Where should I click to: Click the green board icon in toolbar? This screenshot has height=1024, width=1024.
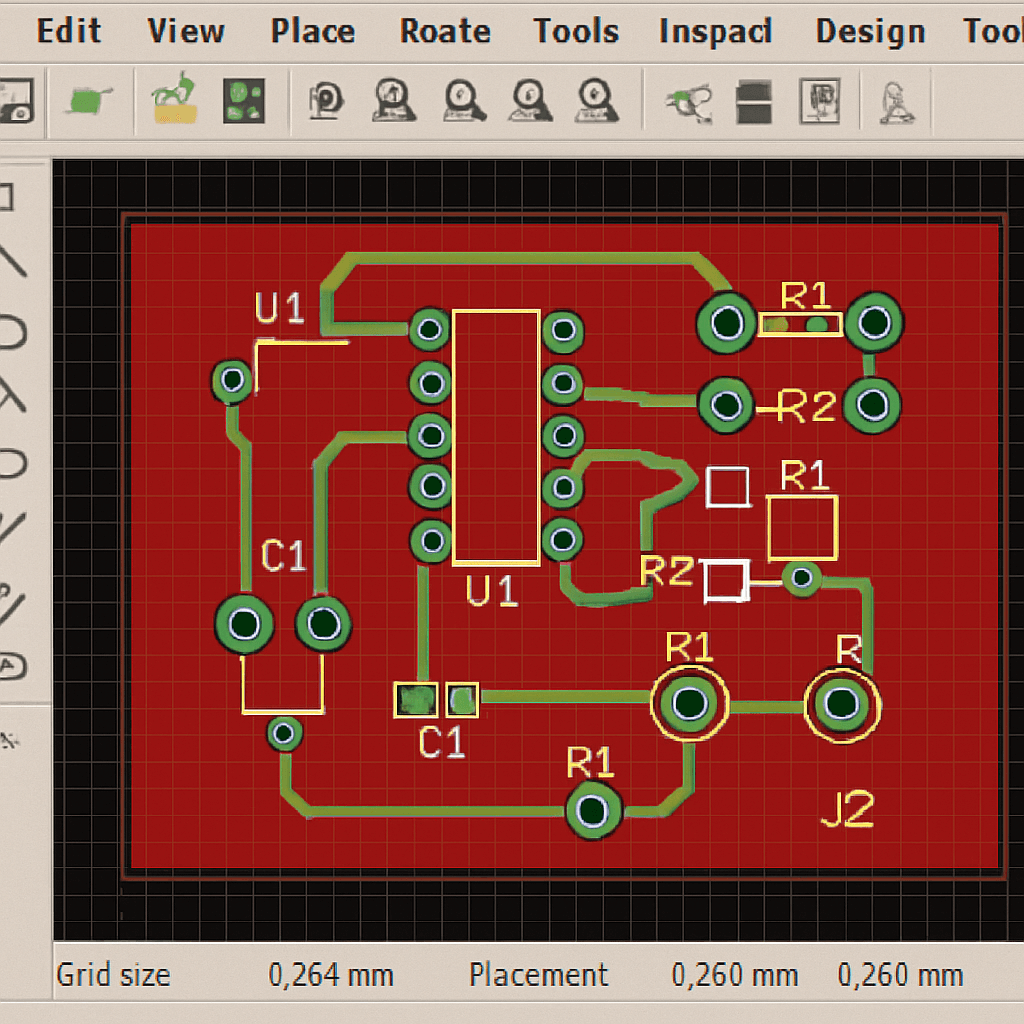coord(89,100)
